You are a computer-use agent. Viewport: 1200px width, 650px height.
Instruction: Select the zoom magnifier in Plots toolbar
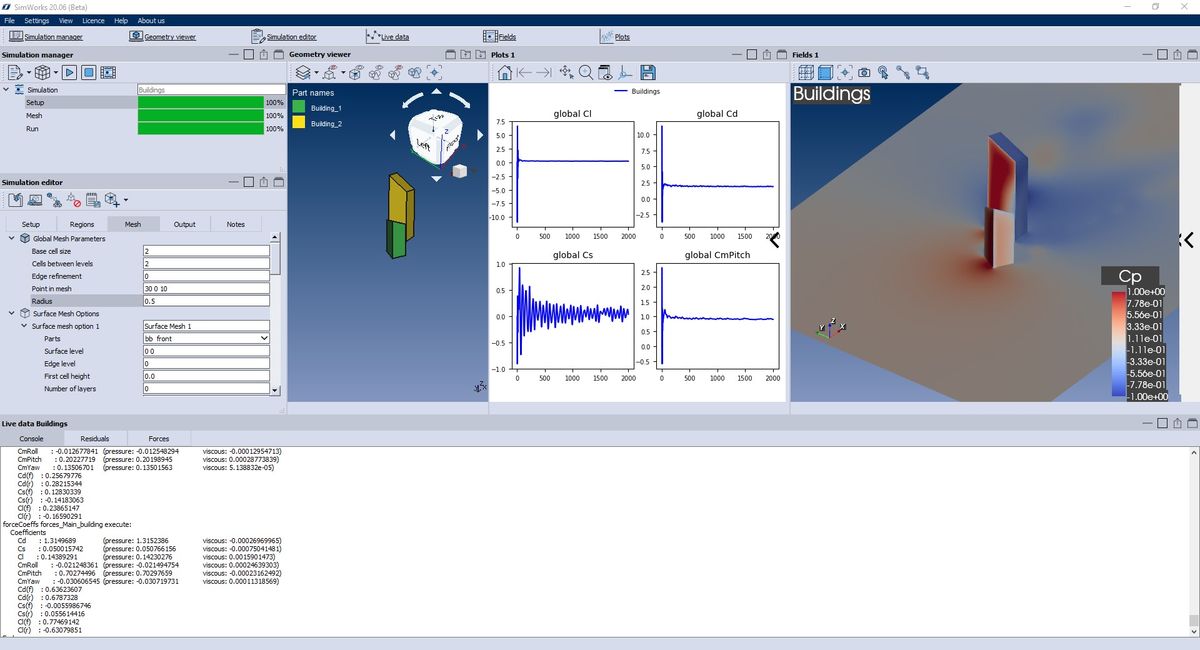click(x=586, y=72)
